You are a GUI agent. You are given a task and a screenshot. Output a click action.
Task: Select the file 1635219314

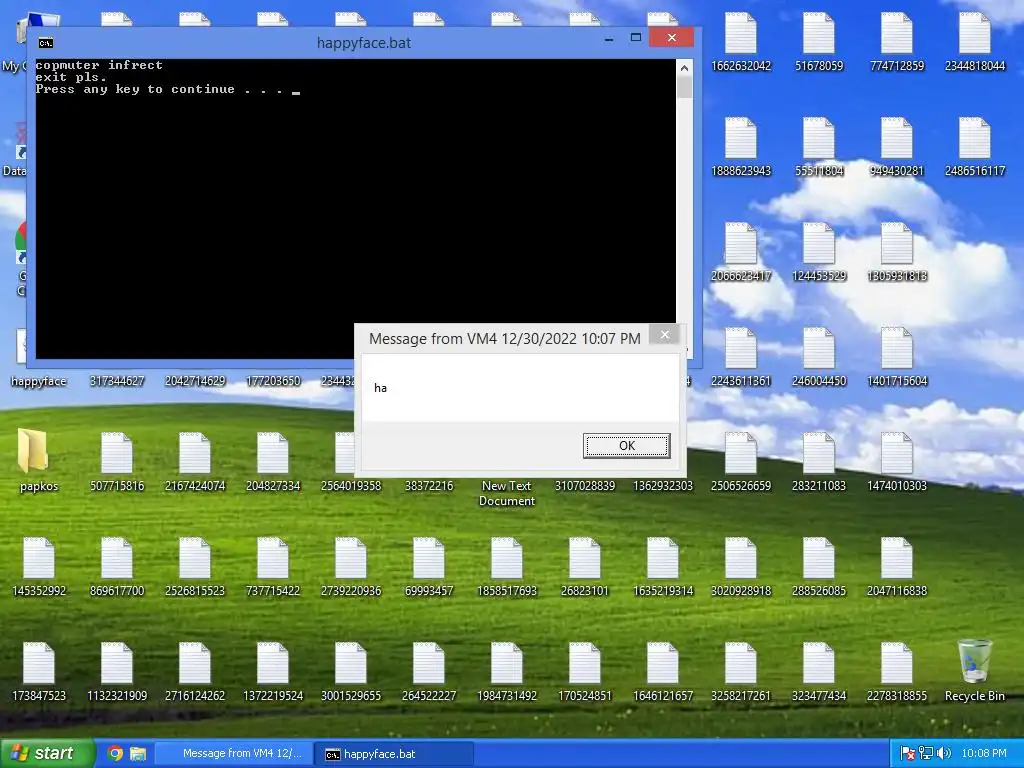coord(662,568)
